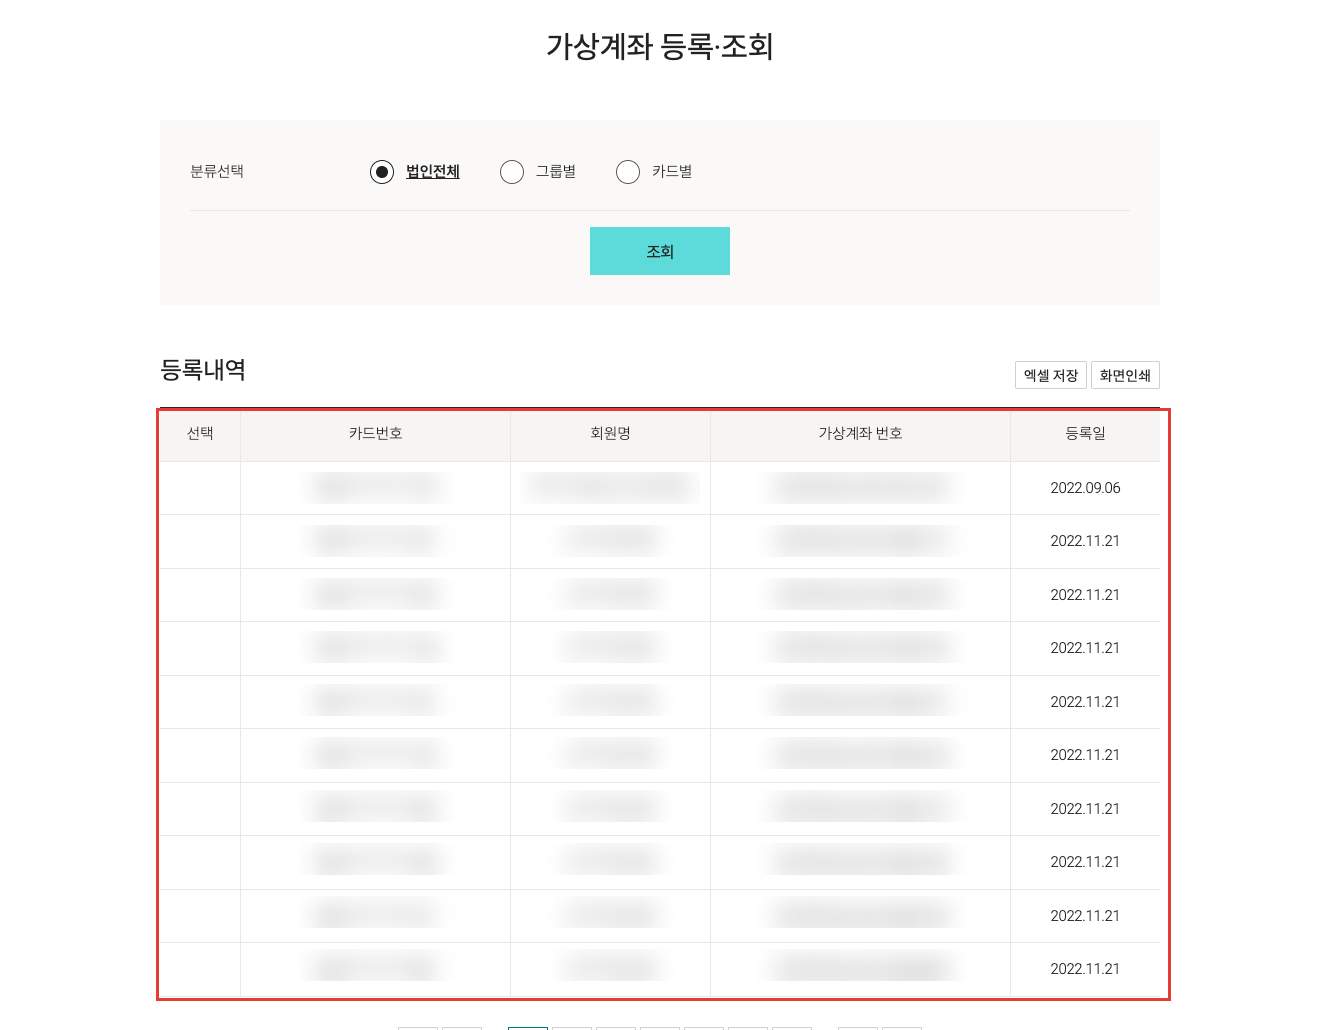Viewport: 1326px width, 1030px height.
Task: Print the screen via 화면인쇄 button
Action: (x=1125, y=375)
